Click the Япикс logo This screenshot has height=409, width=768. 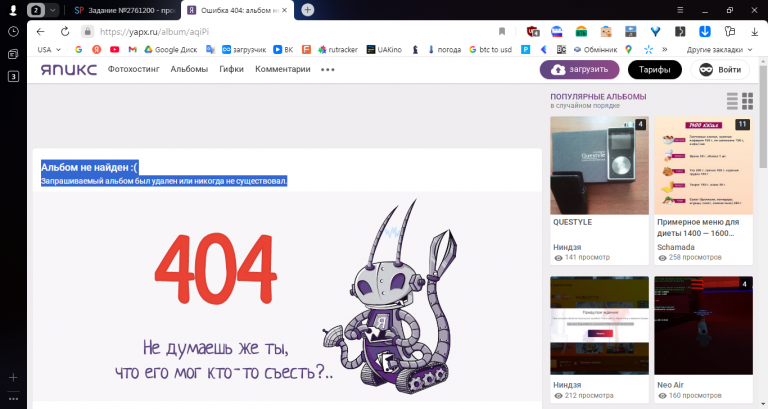[69, 70]
